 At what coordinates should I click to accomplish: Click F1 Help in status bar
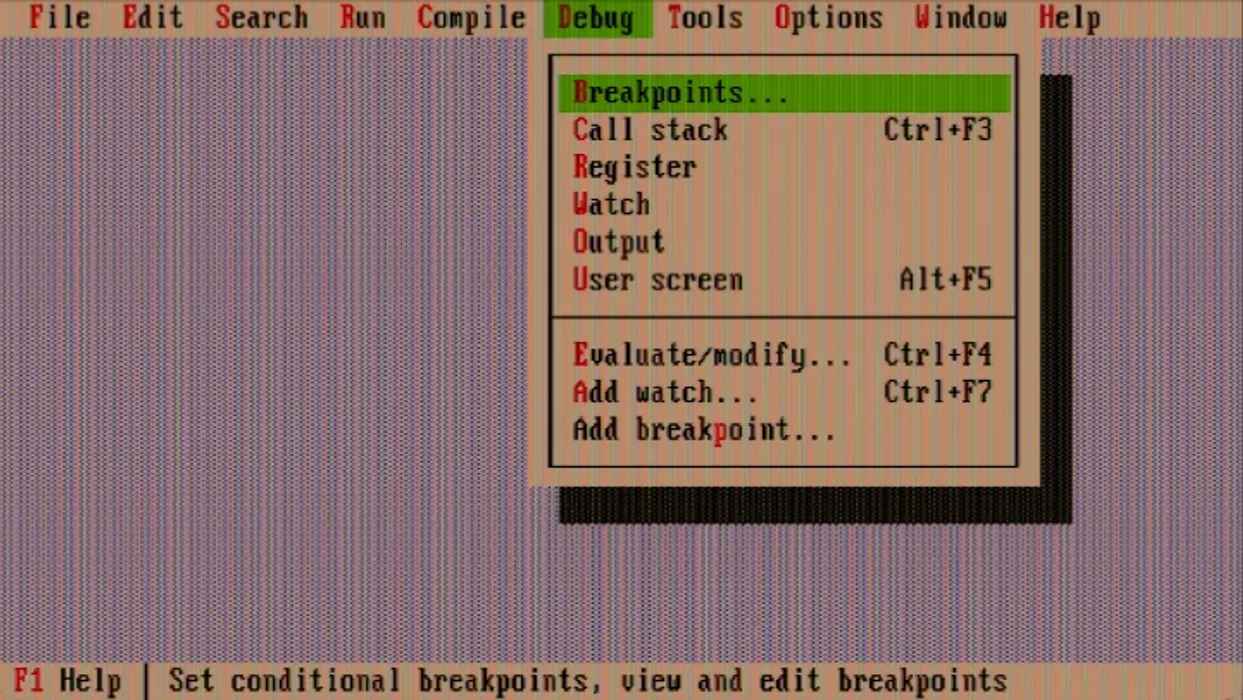[x=67, y=681]
